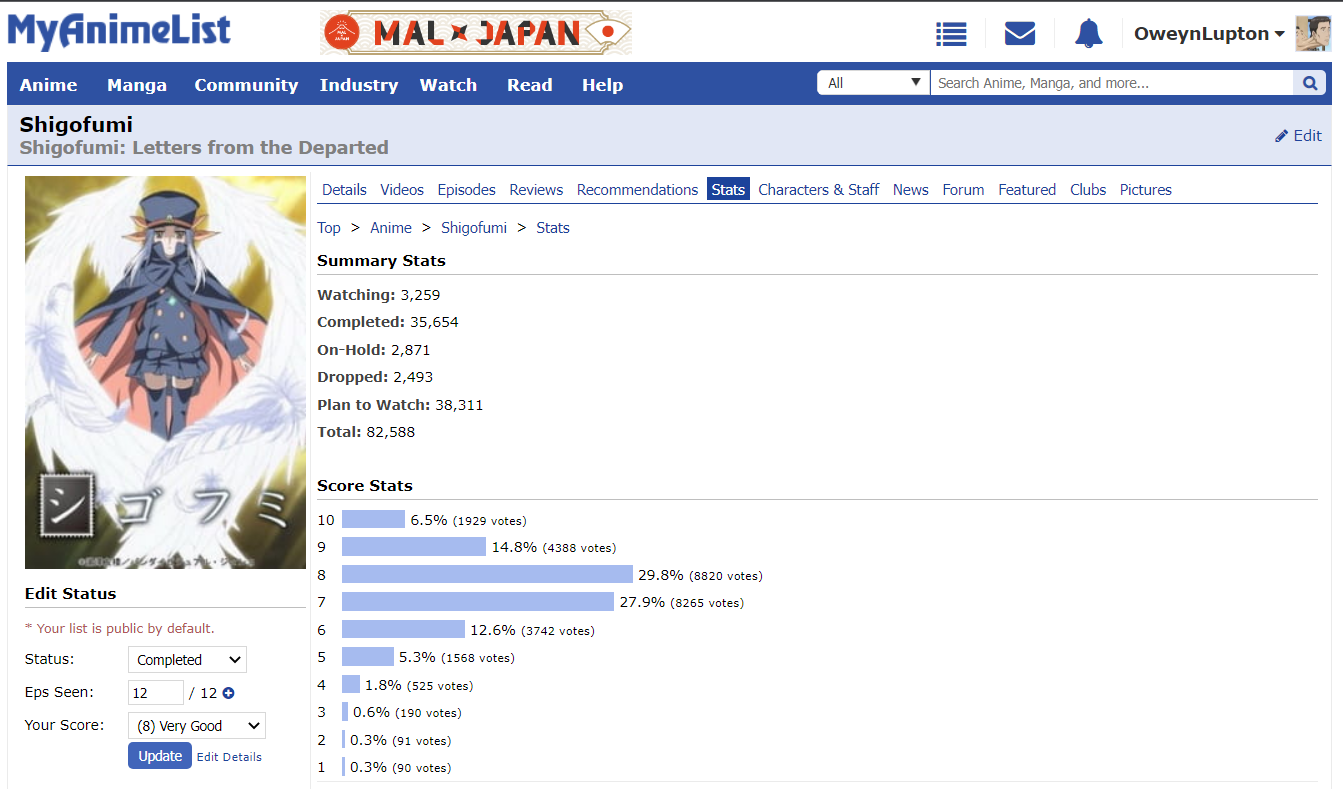
Task: Switch to the News tab
Action: click(x=910, y=190)
